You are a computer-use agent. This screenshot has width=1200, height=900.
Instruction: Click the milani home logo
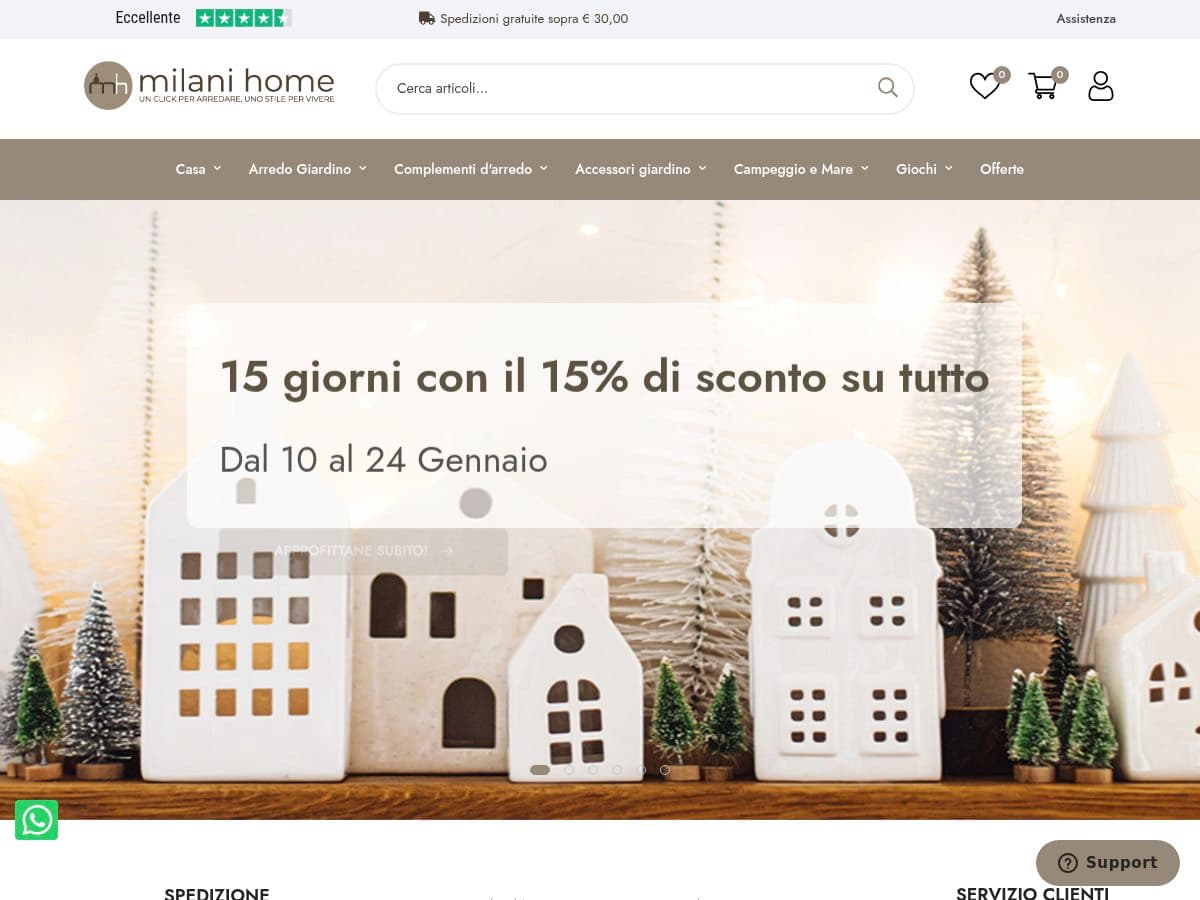[209, 85]
